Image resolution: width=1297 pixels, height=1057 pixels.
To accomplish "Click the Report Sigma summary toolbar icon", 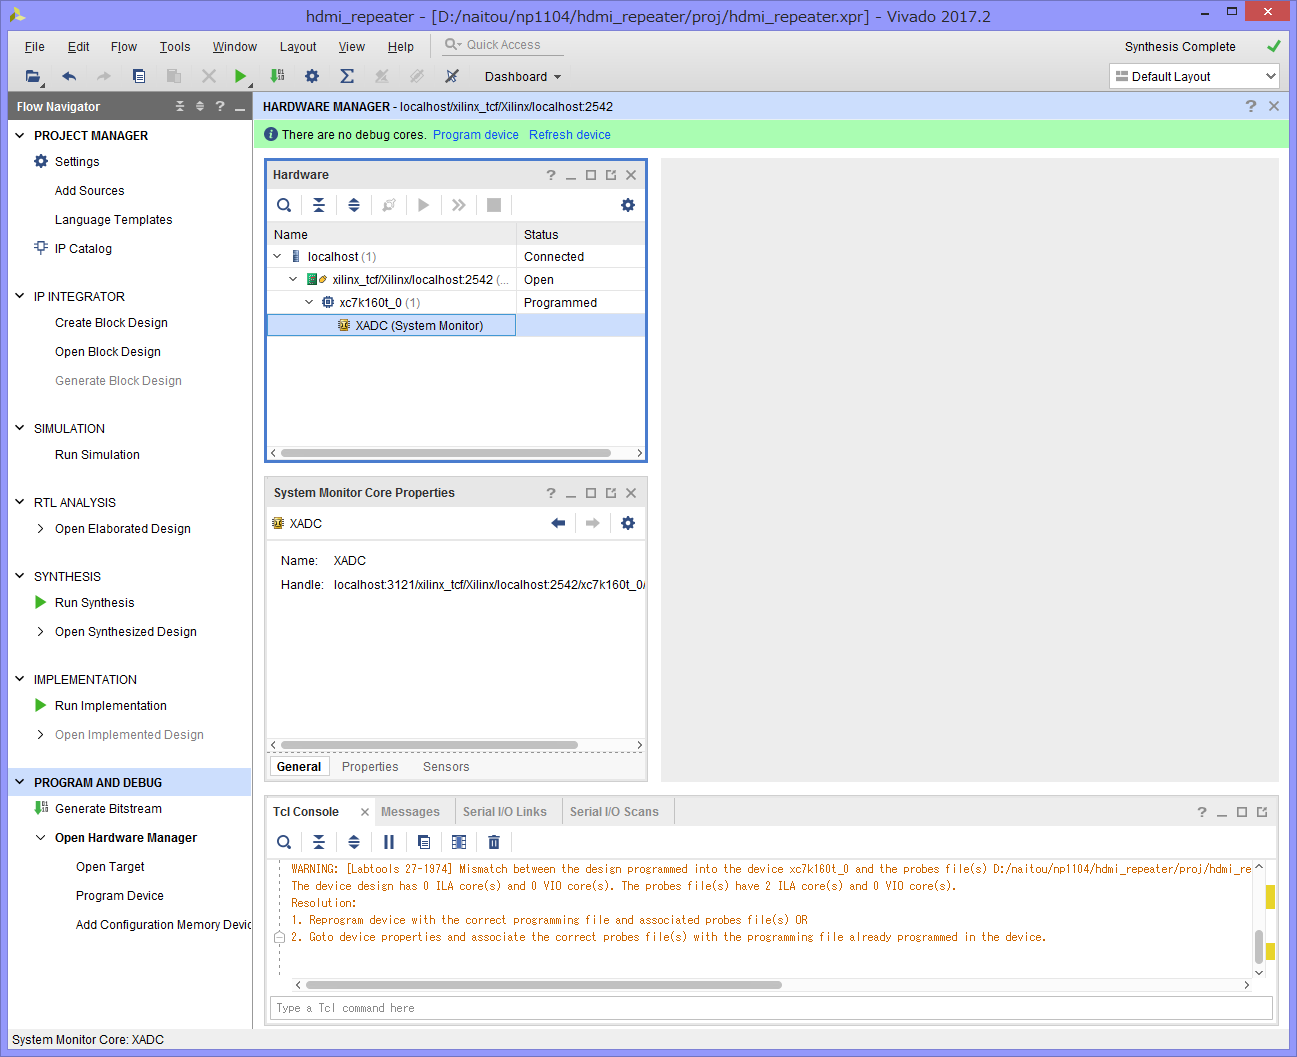I will [x=347, y=76].
